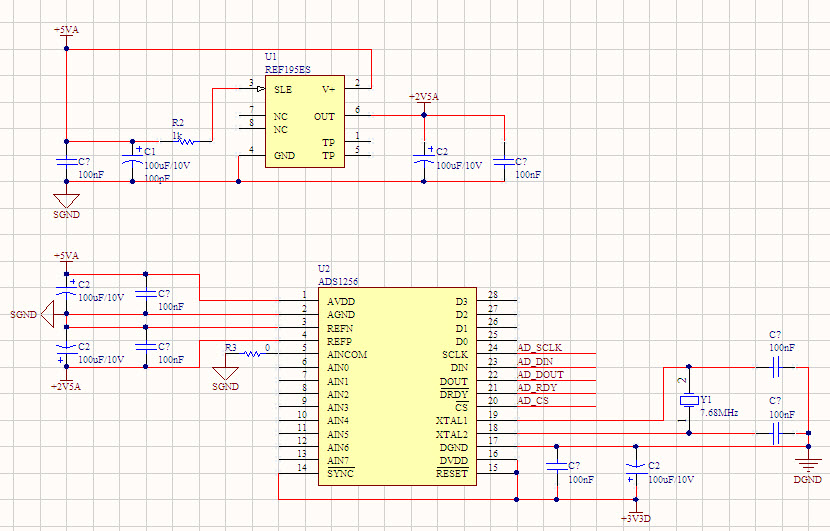Select the SGND arrow port left of AGND

48,314
